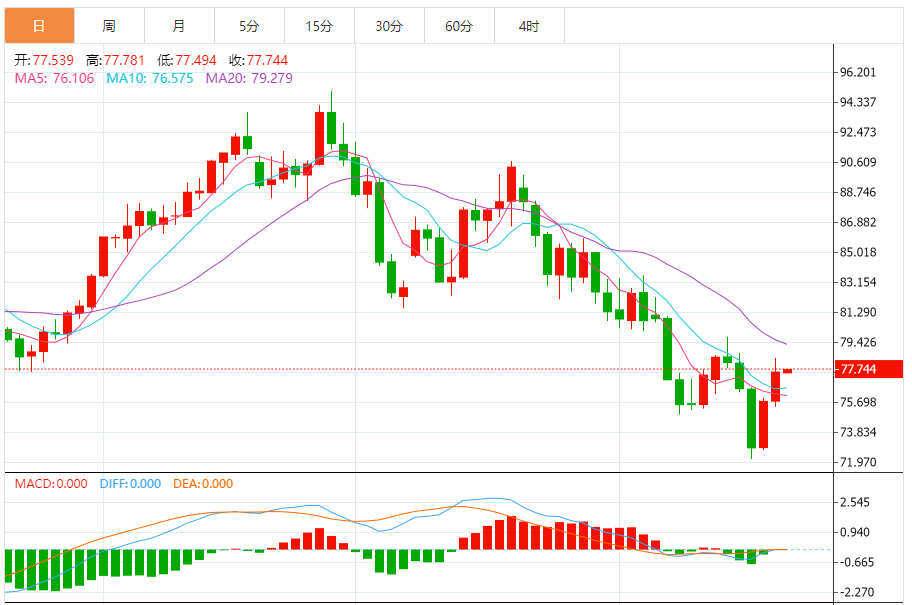Click the lowest green candle near 71.970
The image size is (912, 605).
(751, 418)
